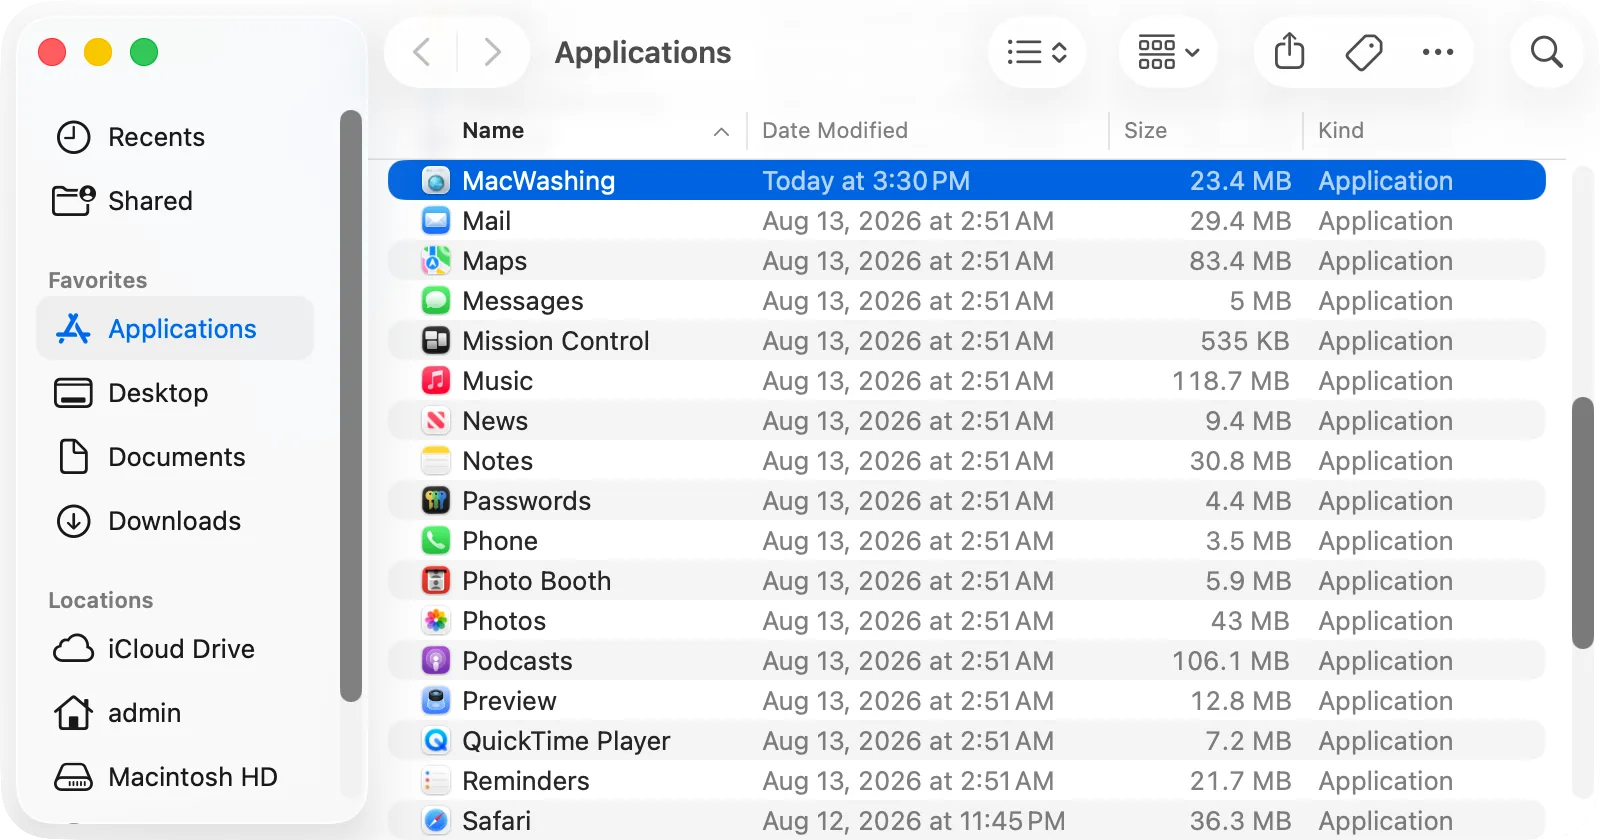Click the sidebar scrollbar
This screenshot has width=1600, height=840.
pyautogui.click(x=350, y=405)
